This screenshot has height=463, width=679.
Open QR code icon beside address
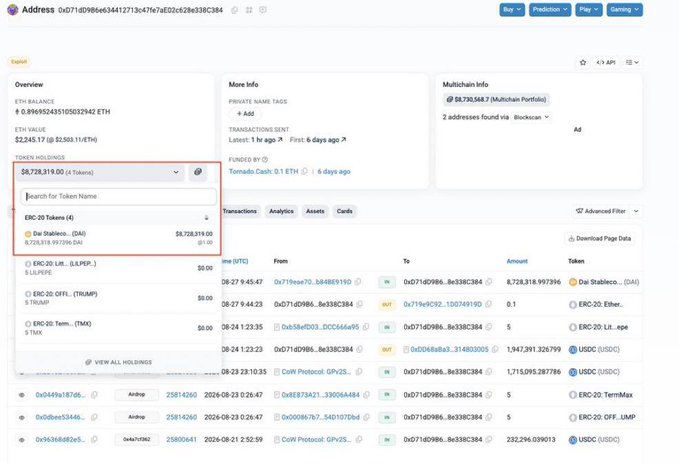coord(249,10)
